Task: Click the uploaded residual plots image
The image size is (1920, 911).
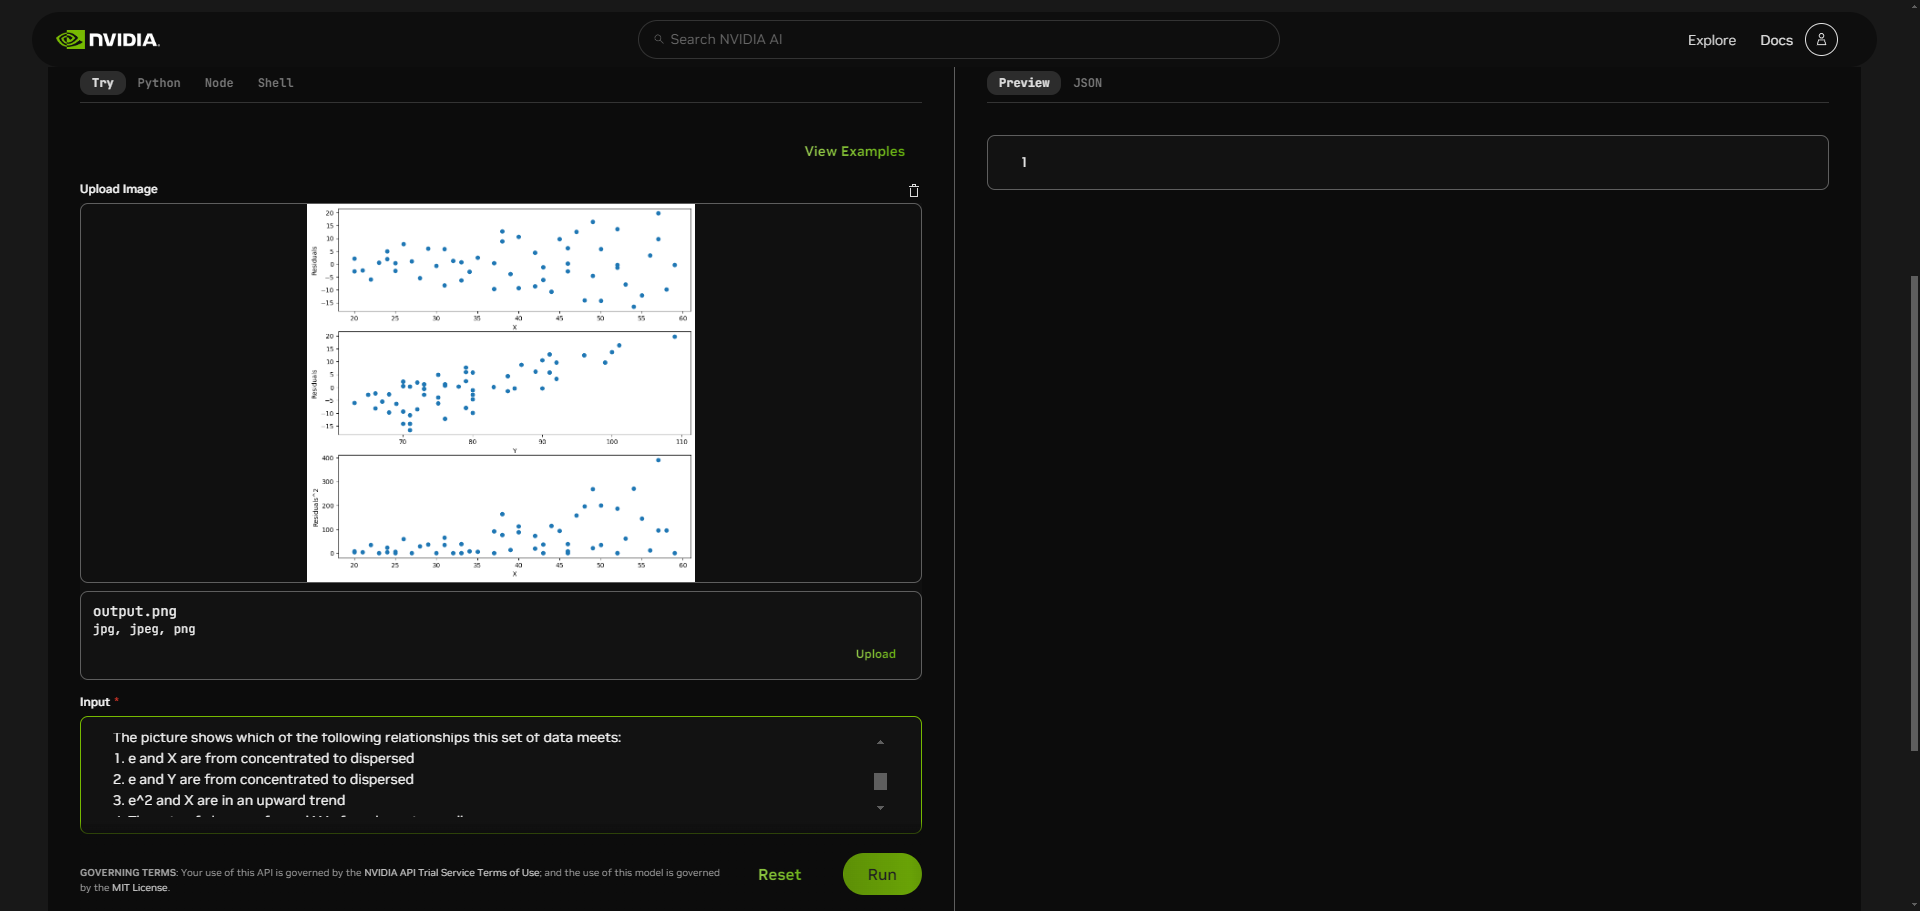Action: pyautogui.click(x=501, y=393)
